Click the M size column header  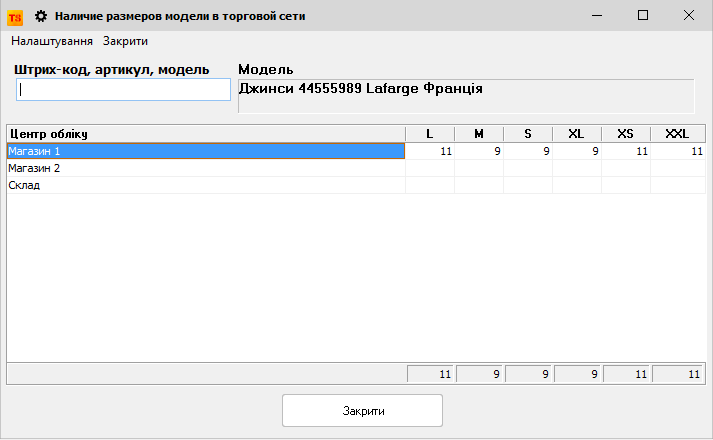point(479,134)
